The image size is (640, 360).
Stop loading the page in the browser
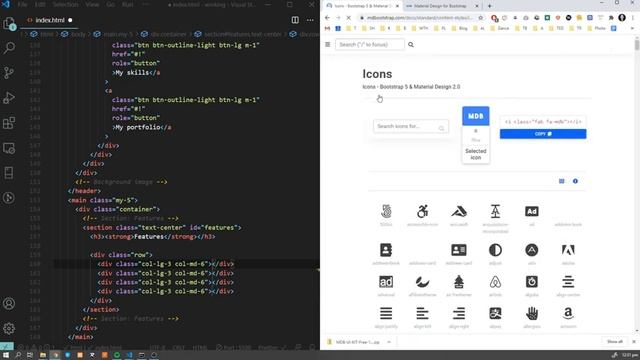click(x=349, y=18)
